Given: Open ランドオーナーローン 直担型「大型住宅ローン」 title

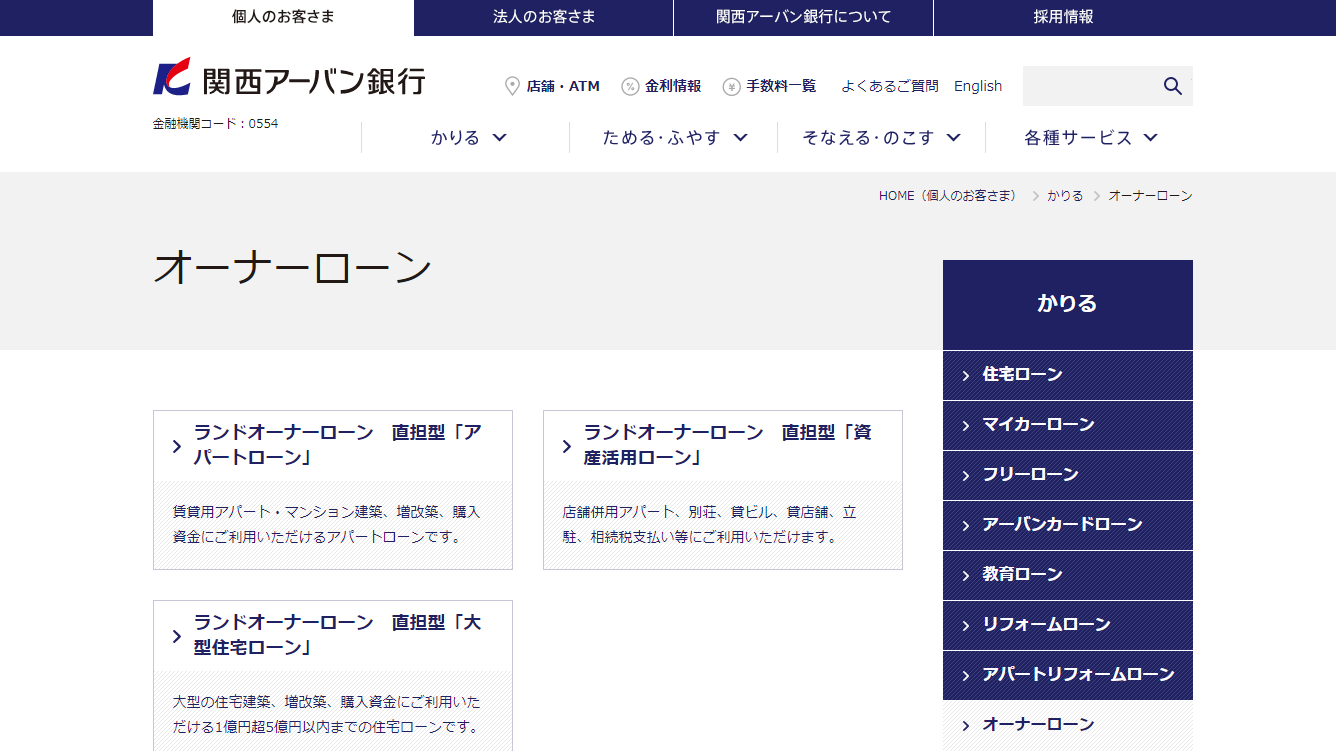Looking at the screenshot, I should coord(338,635).
